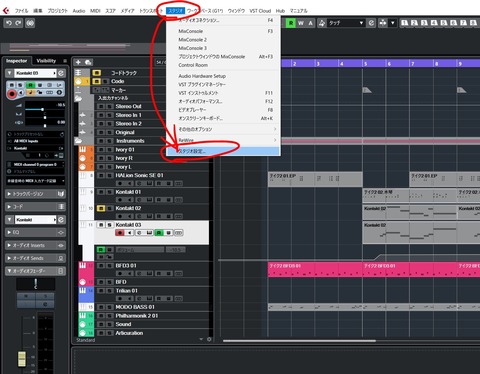This screenshot has width=480, height=374.
Task: Click record enable on Kontakt 03 track
Action: coord(120,233)
